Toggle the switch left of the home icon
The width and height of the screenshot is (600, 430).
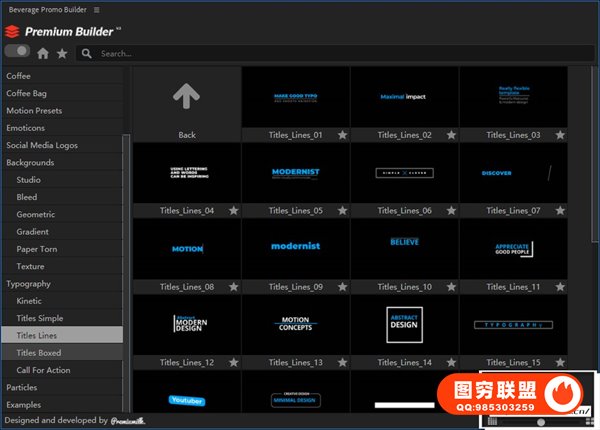point(17,51)
